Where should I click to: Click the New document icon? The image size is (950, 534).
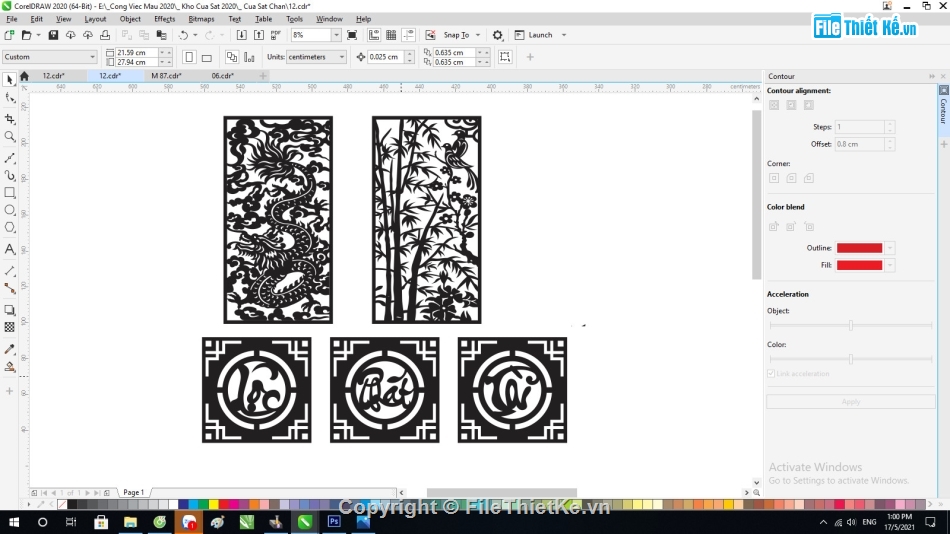pos(9,35)
